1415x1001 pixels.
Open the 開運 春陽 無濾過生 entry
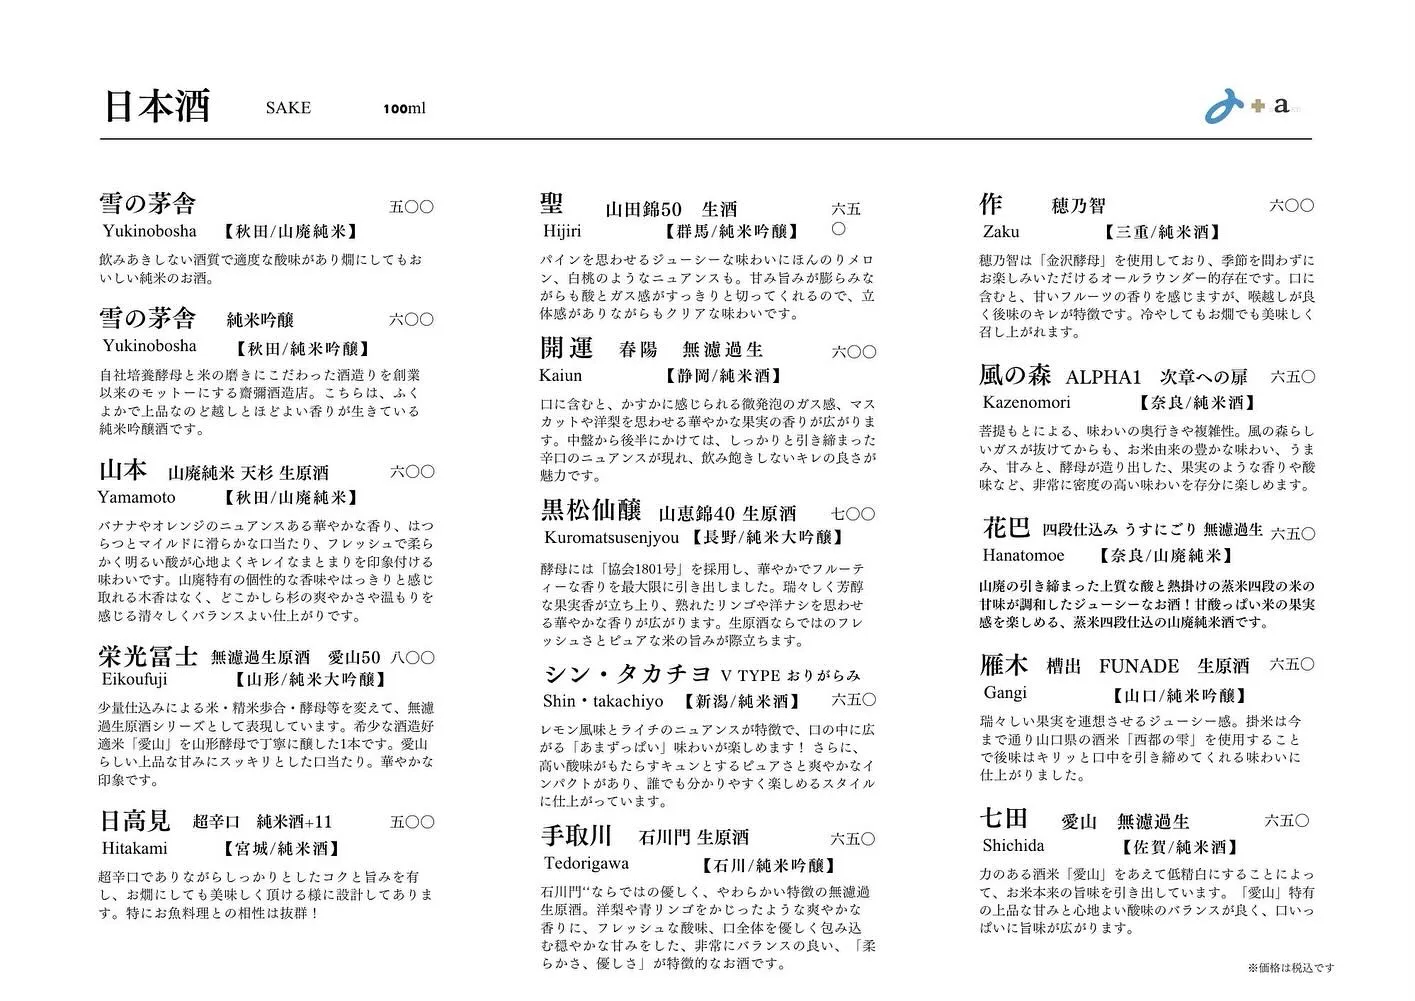coord(567,349)
